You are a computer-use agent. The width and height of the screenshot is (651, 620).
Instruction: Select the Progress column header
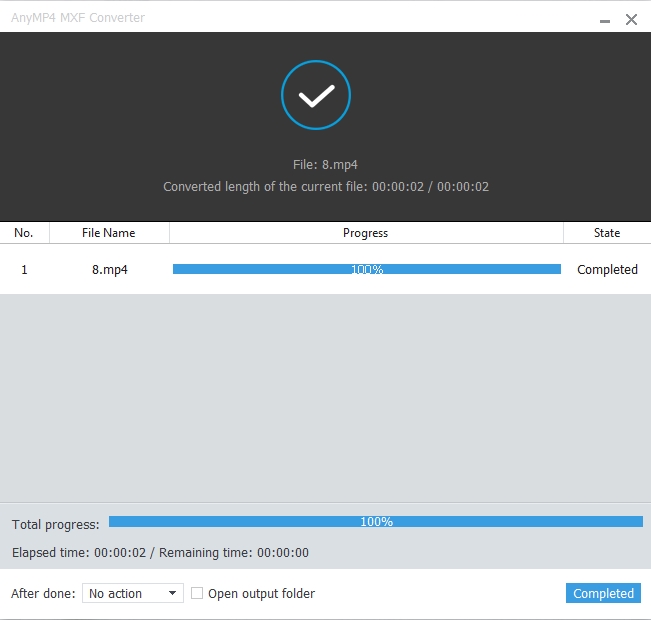365,233
